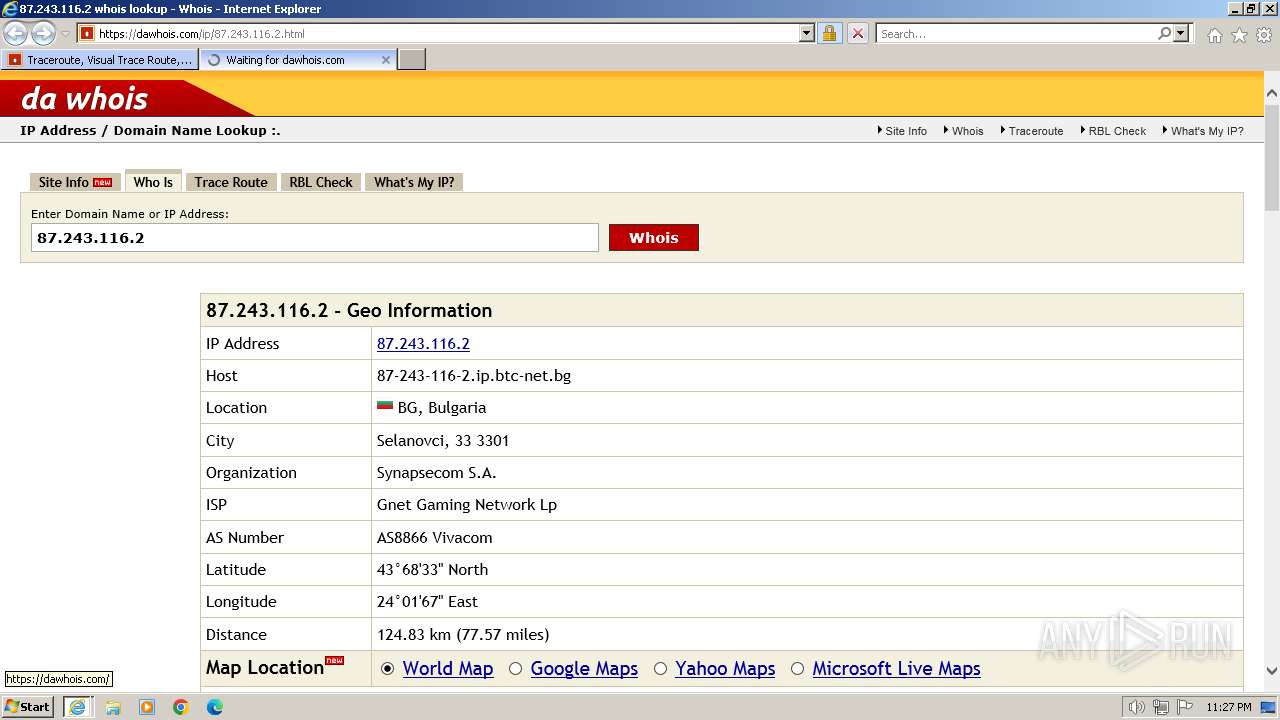Viewport: 1280px width, 720px height.
Task: Click the Action Center flag tray icon
Action: 1184,707
